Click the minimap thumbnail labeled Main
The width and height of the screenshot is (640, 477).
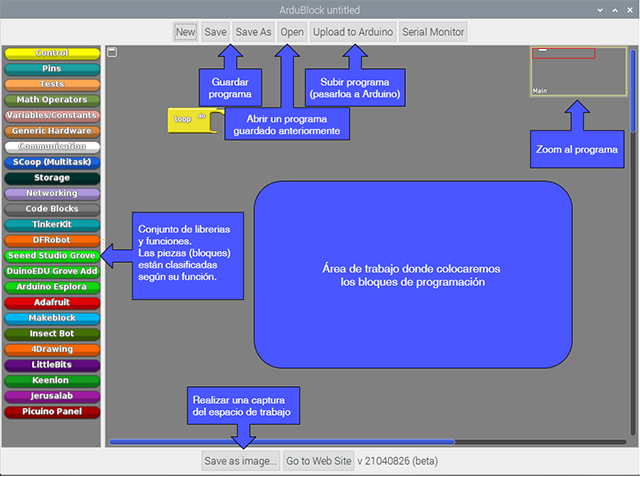tap(578, 70)
